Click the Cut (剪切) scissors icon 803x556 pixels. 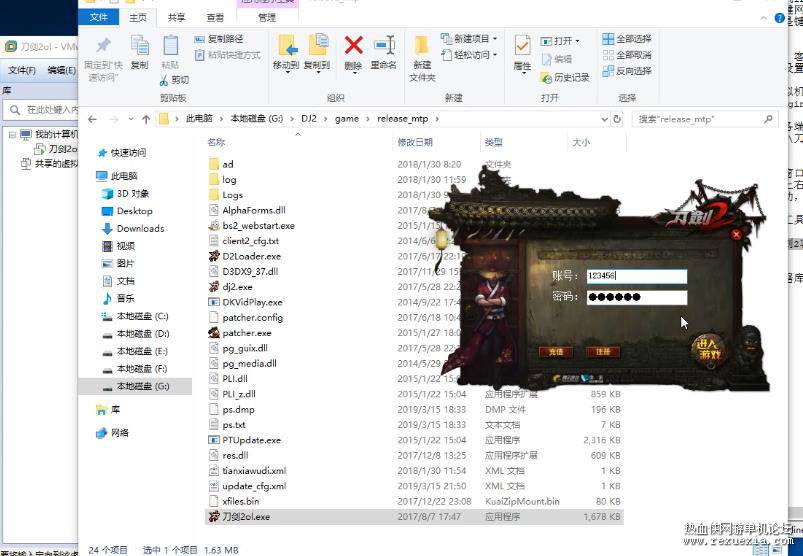(x=164, y=80)
